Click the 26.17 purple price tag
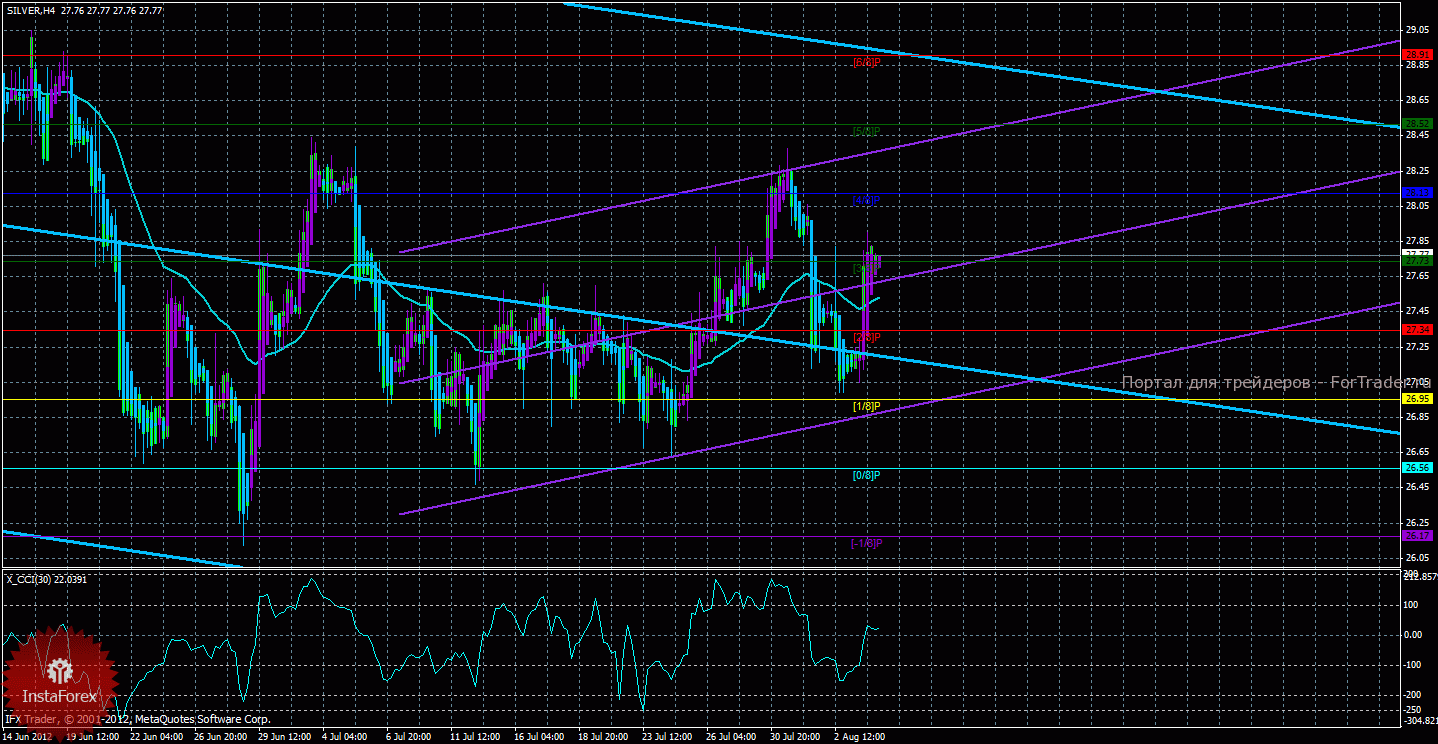 coord(1418,536)
